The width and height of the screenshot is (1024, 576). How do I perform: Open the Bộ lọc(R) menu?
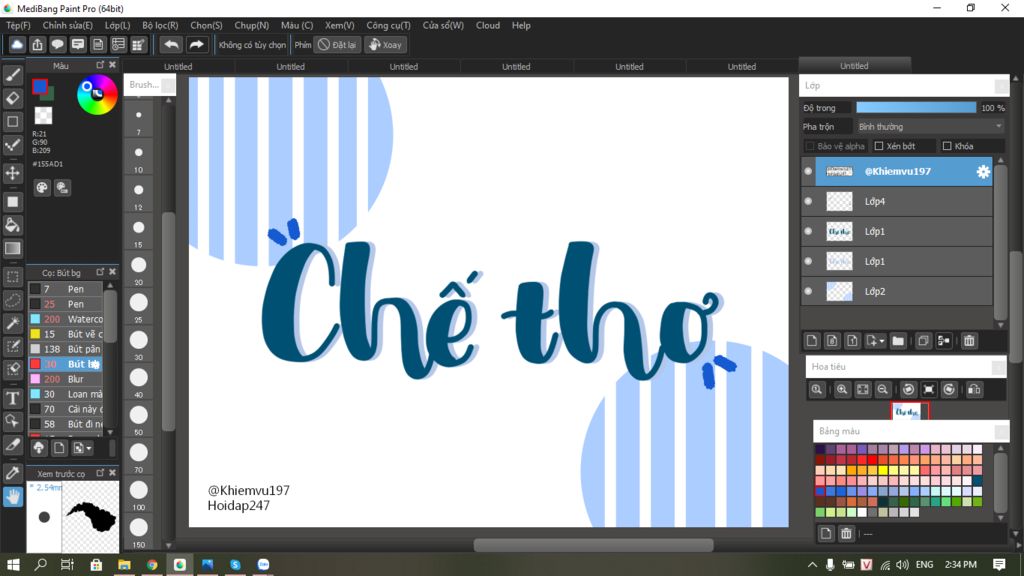[160, 25]
